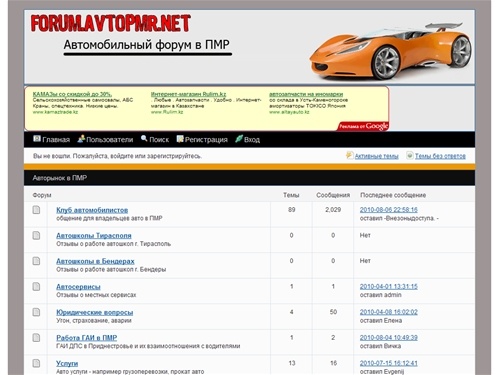Click the registration icon beside Регистрация
Screen dimensions: 500x375
pos(180,139)
